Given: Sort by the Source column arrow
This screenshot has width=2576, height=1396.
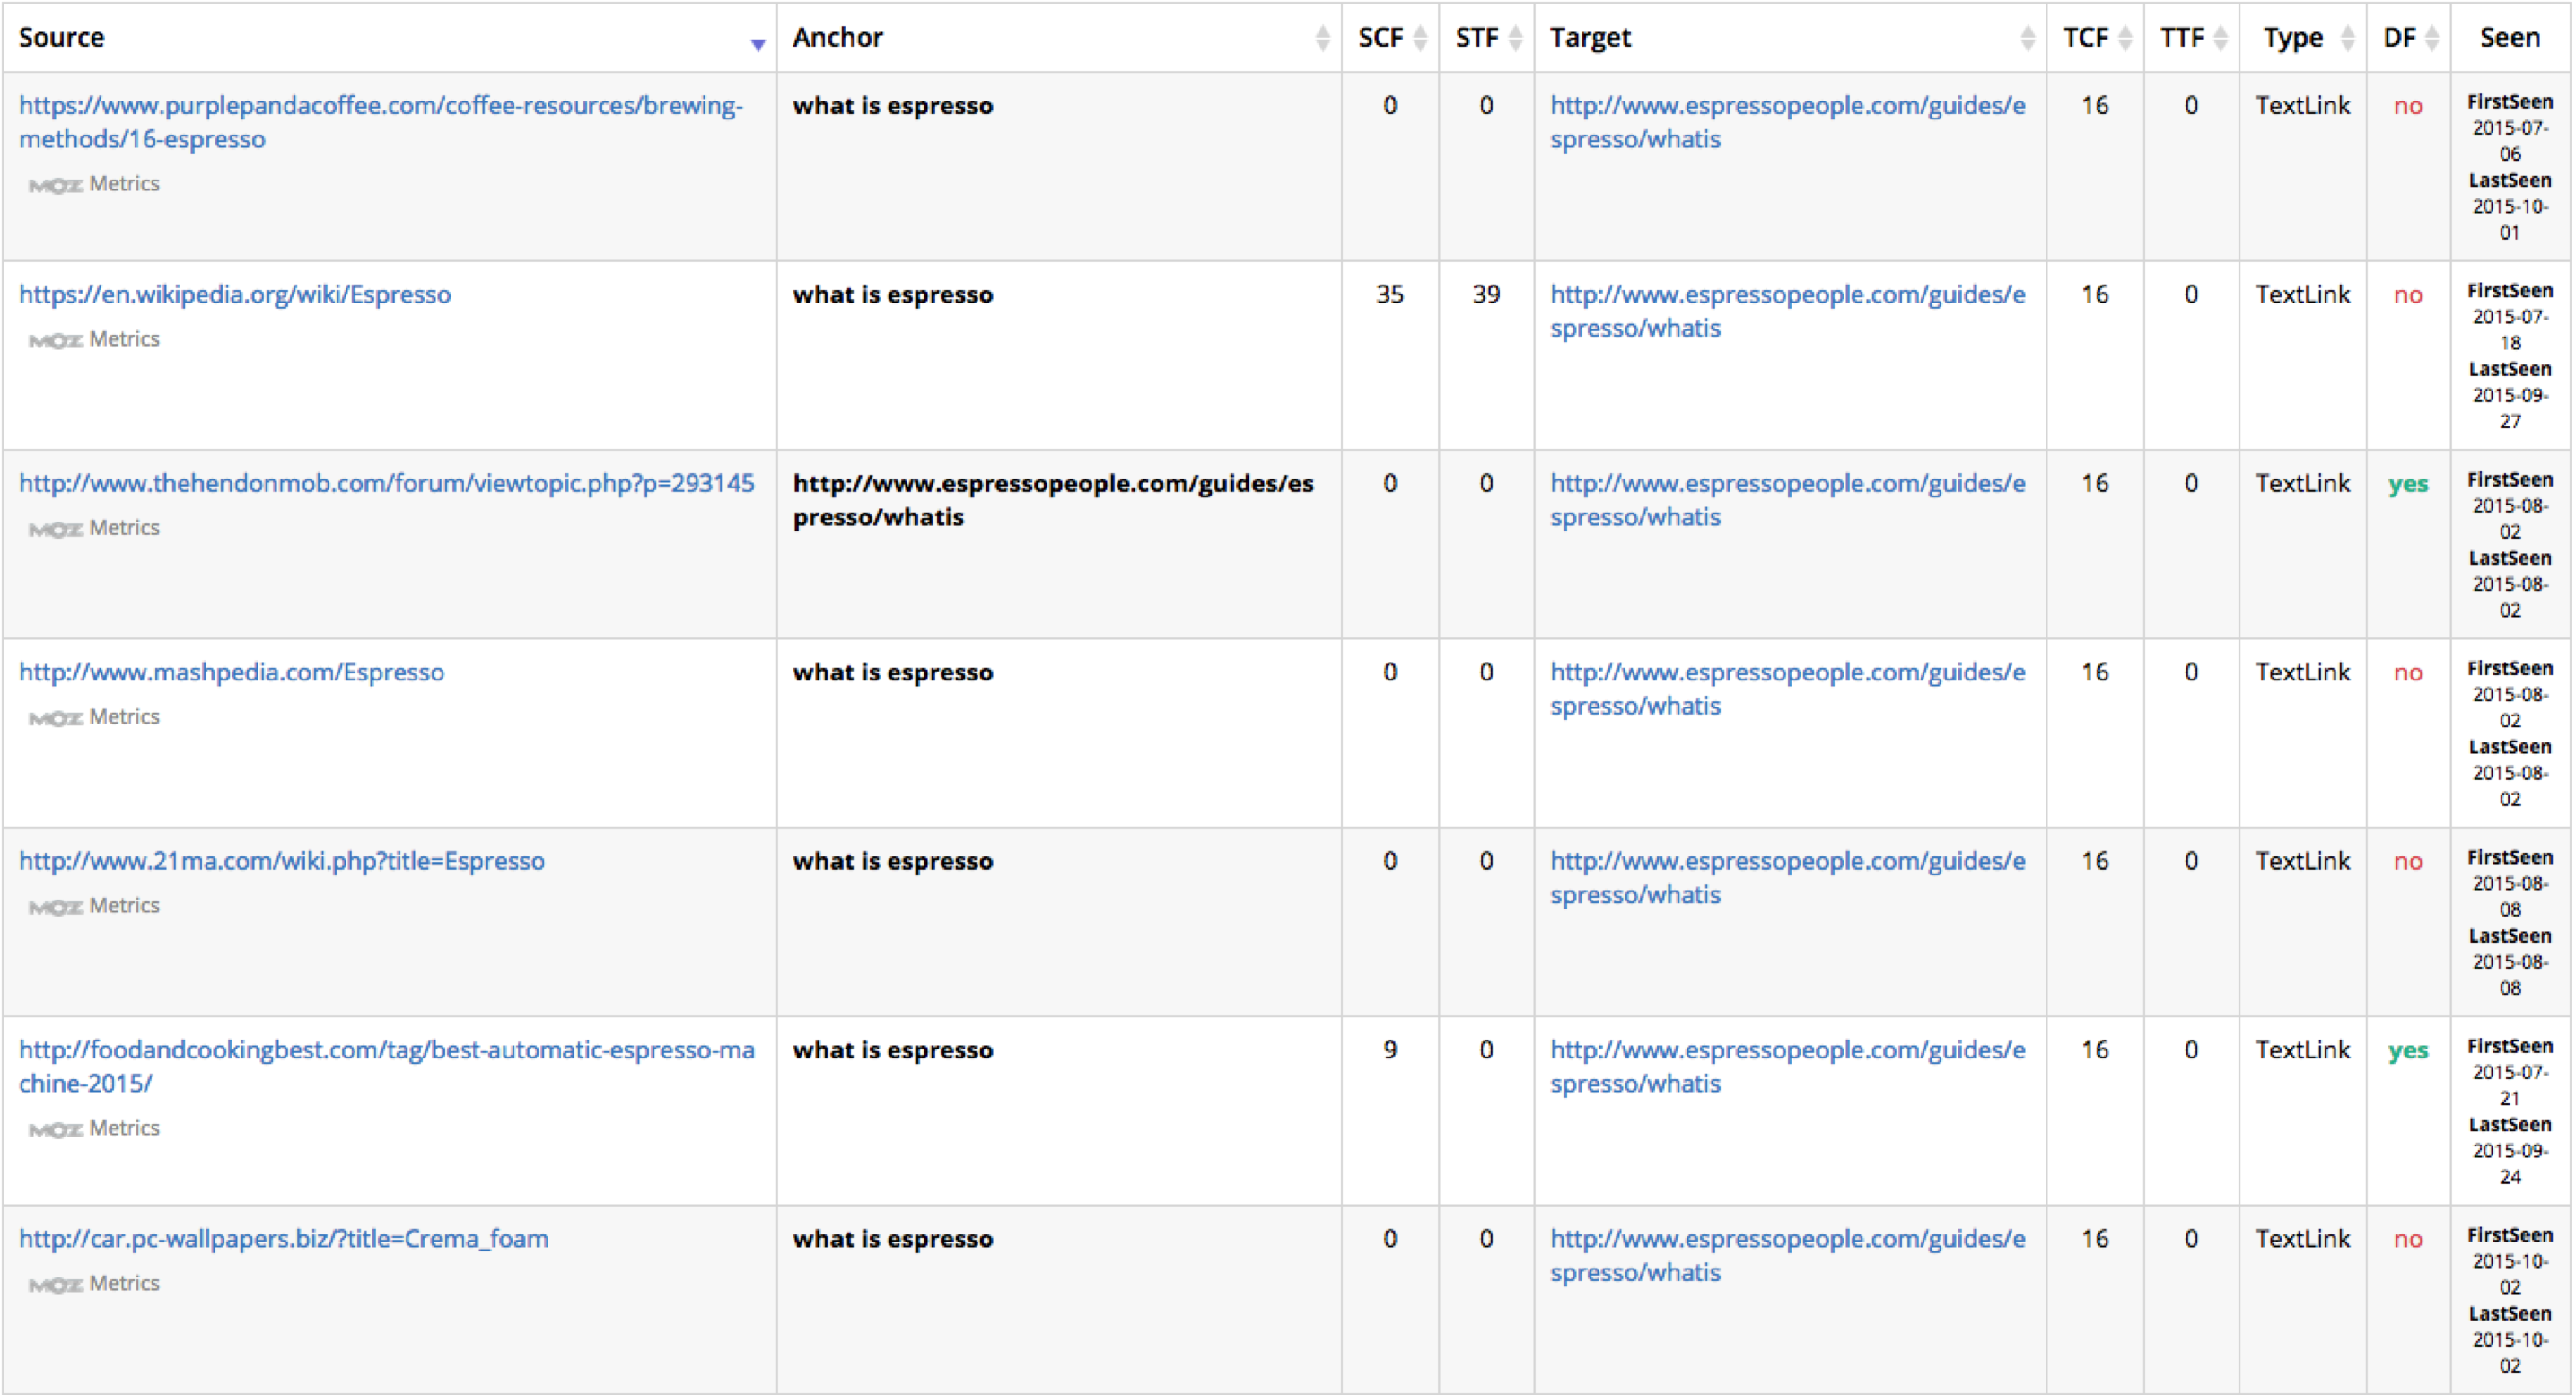Looking at the screenshot, I should [x=758, y=44].
